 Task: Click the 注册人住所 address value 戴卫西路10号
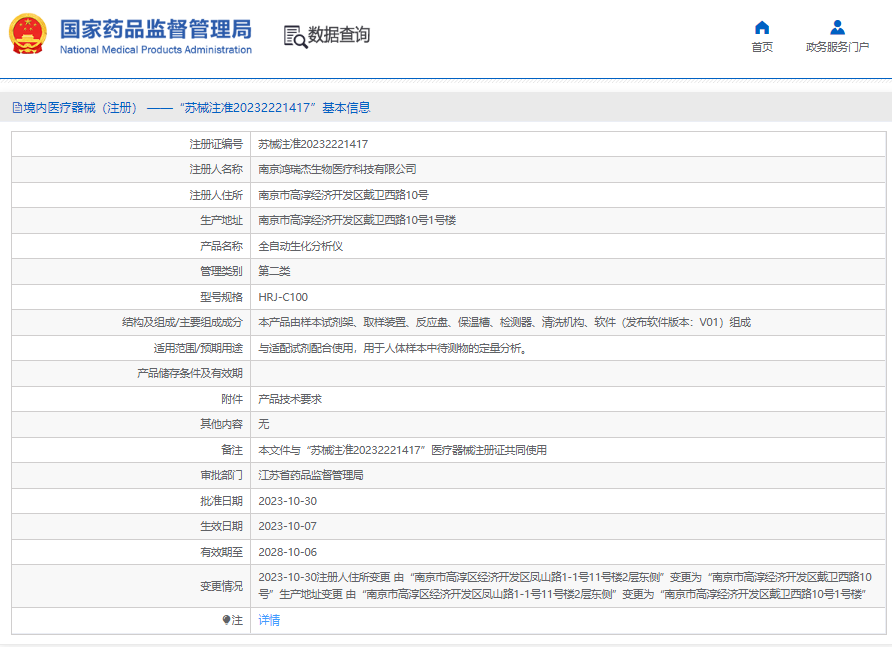(343, 195)
